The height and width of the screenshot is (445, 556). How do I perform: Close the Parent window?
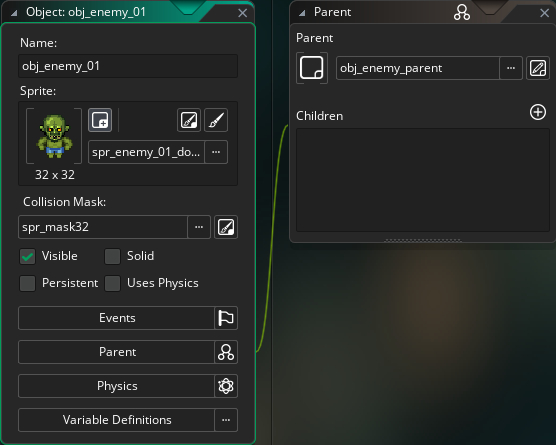[545, 13]
